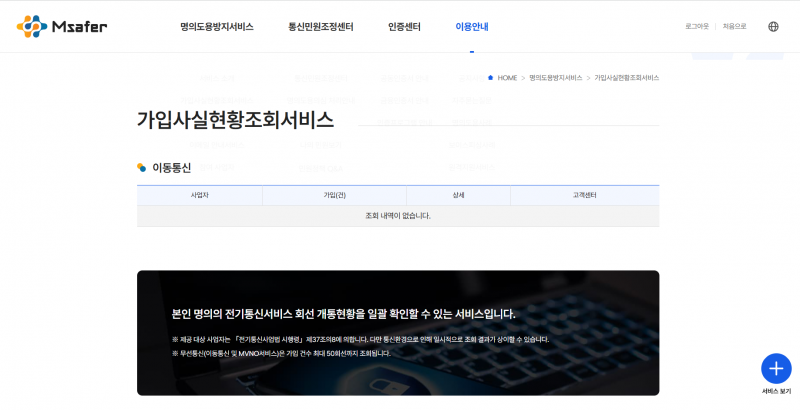Open the language globe icon
Image resolution: width=800 pixels, height=410 pixels.
[x=773, y=27]
